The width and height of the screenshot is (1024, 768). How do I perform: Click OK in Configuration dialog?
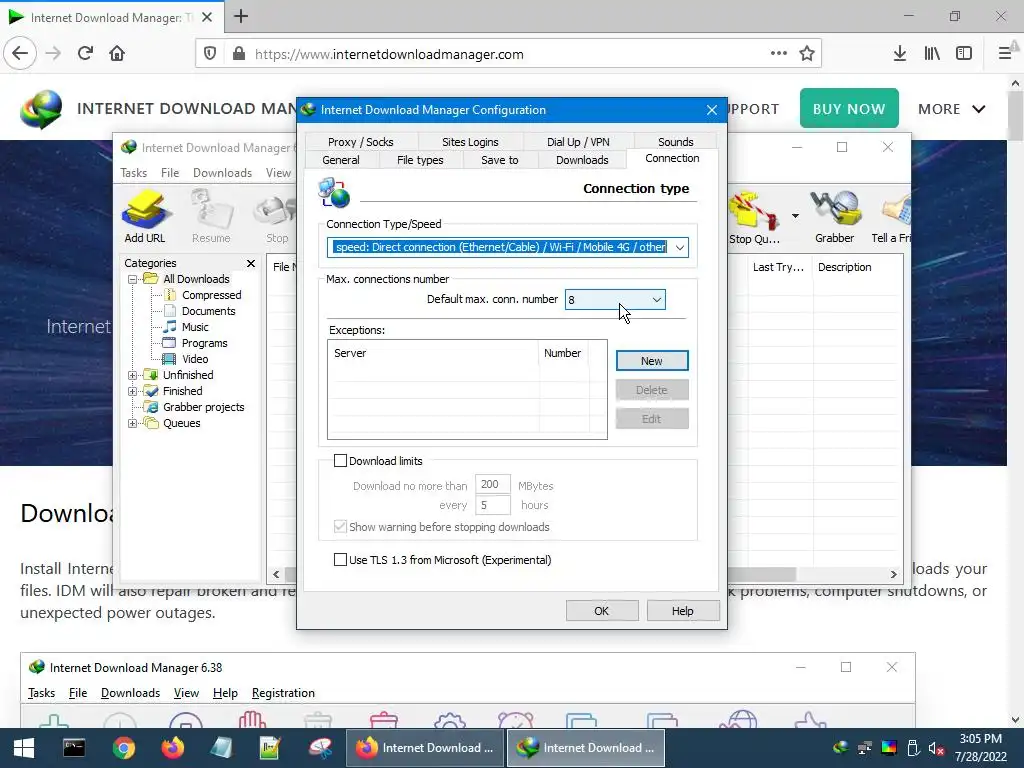click(601, 611)
